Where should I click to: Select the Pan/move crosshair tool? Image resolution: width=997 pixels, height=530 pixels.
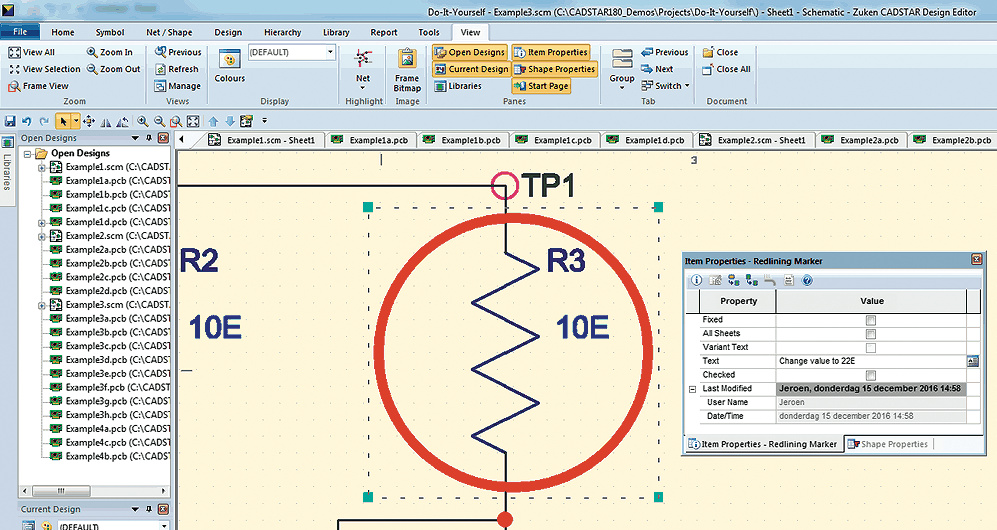click(x=88, y=121)
